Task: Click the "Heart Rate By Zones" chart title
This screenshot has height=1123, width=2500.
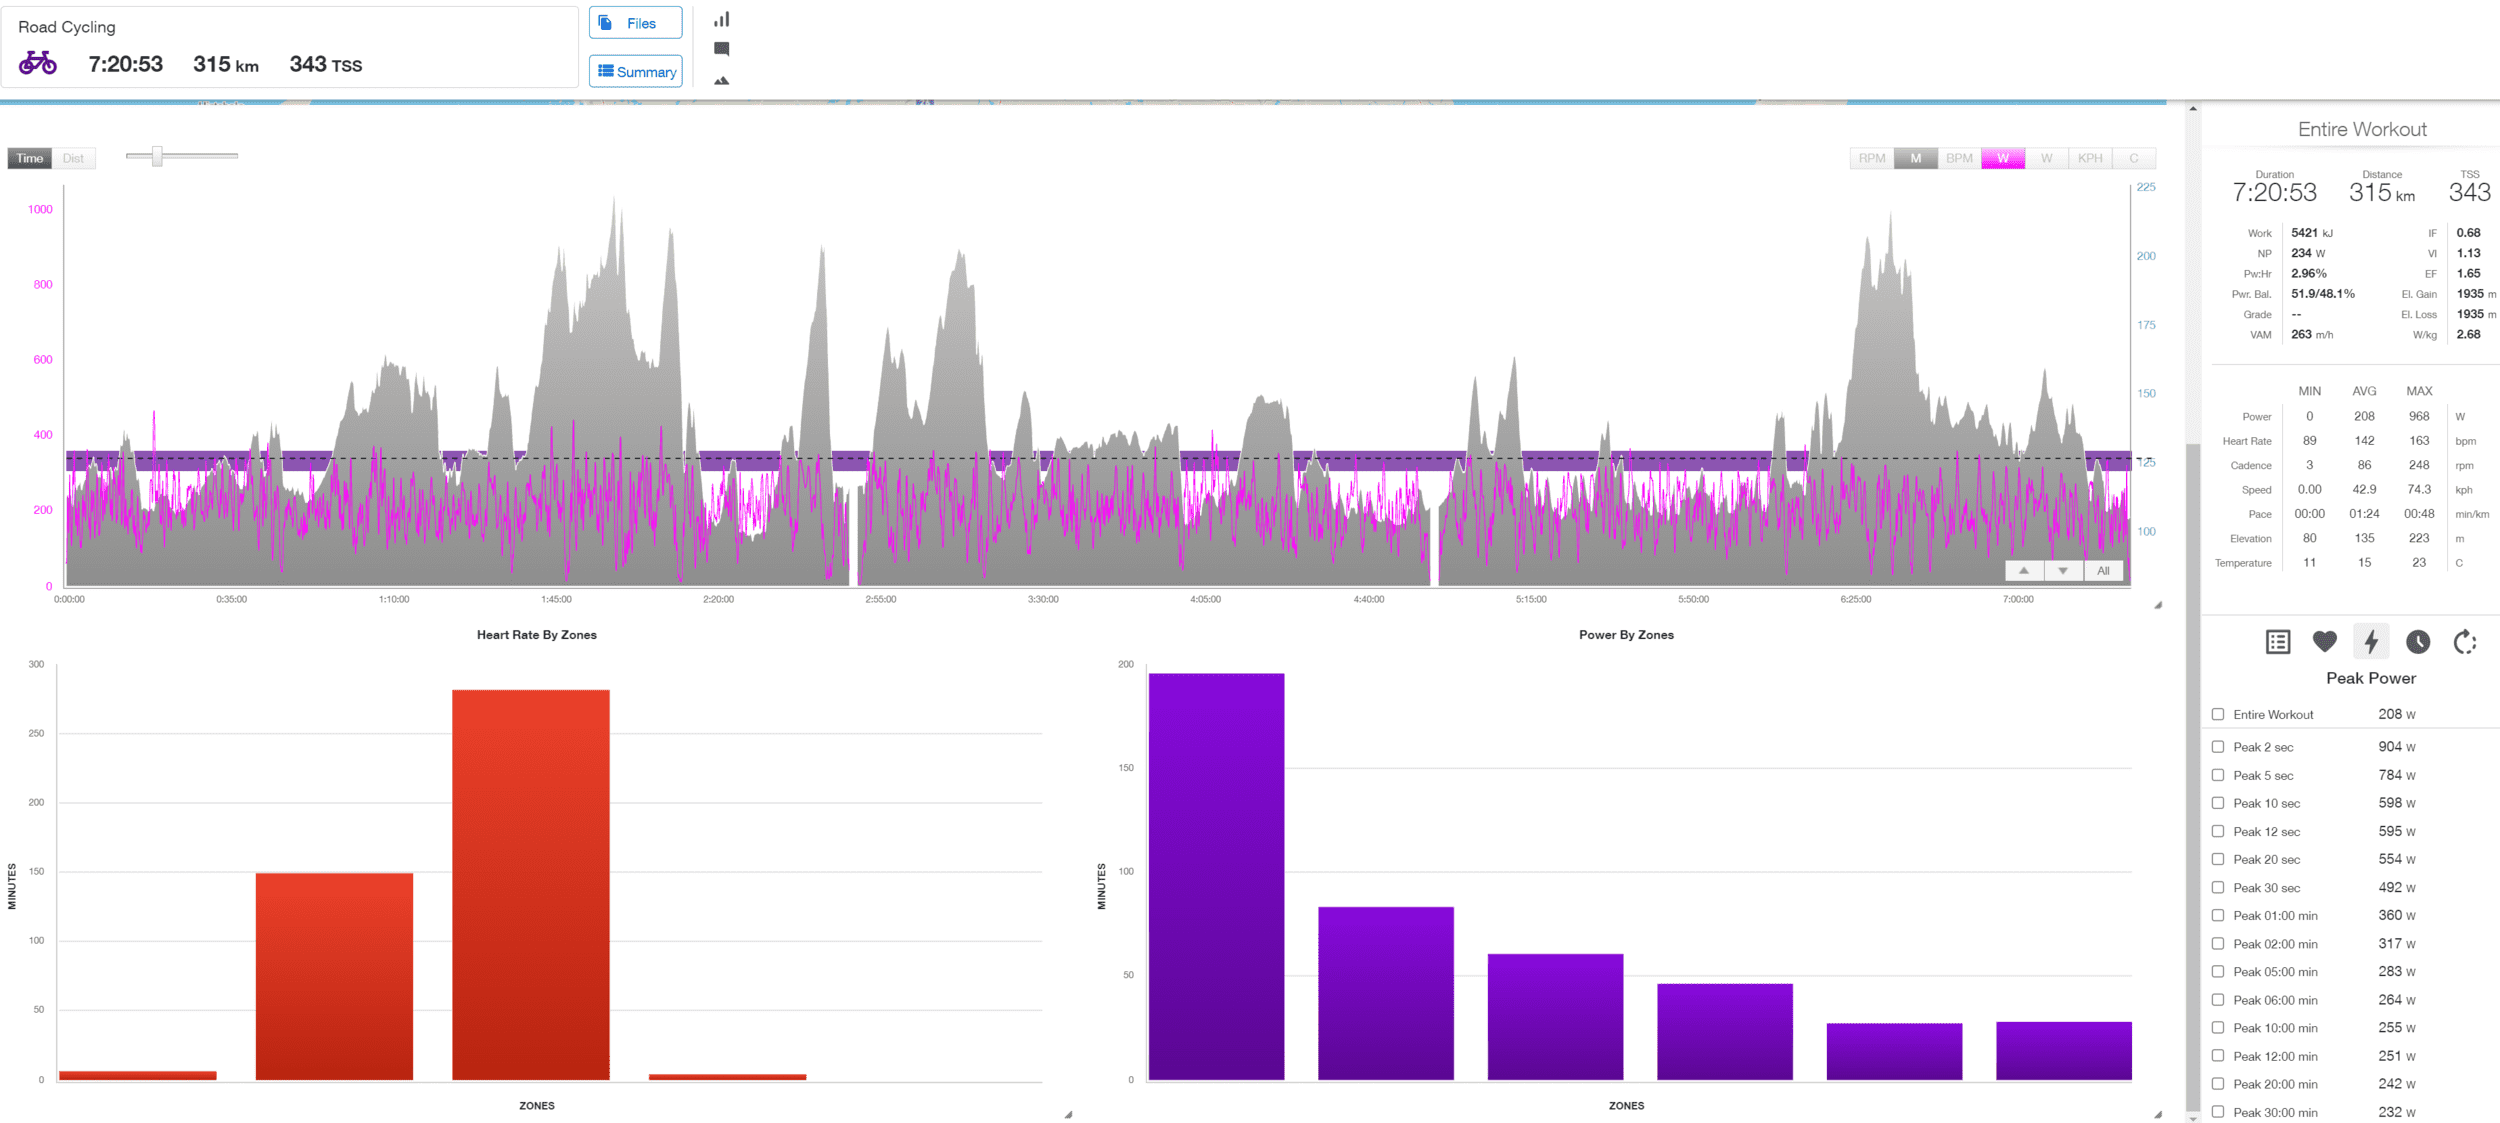Action: click(537, 635)
